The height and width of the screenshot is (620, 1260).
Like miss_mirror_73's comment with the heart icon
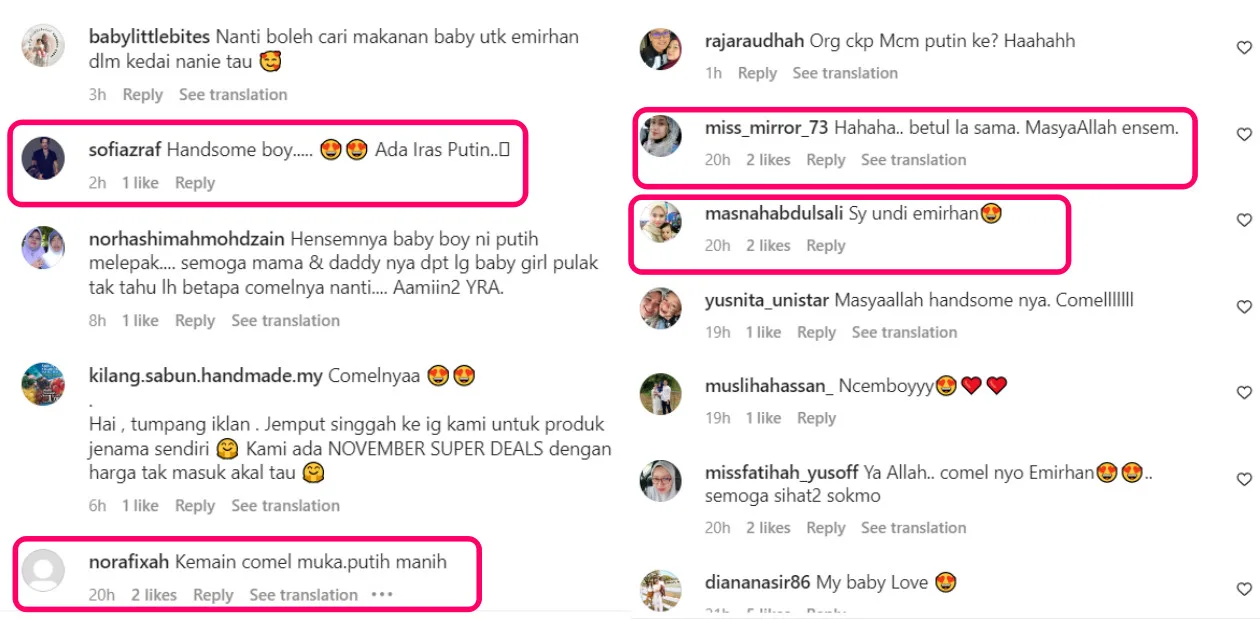tap(1244, 134)
